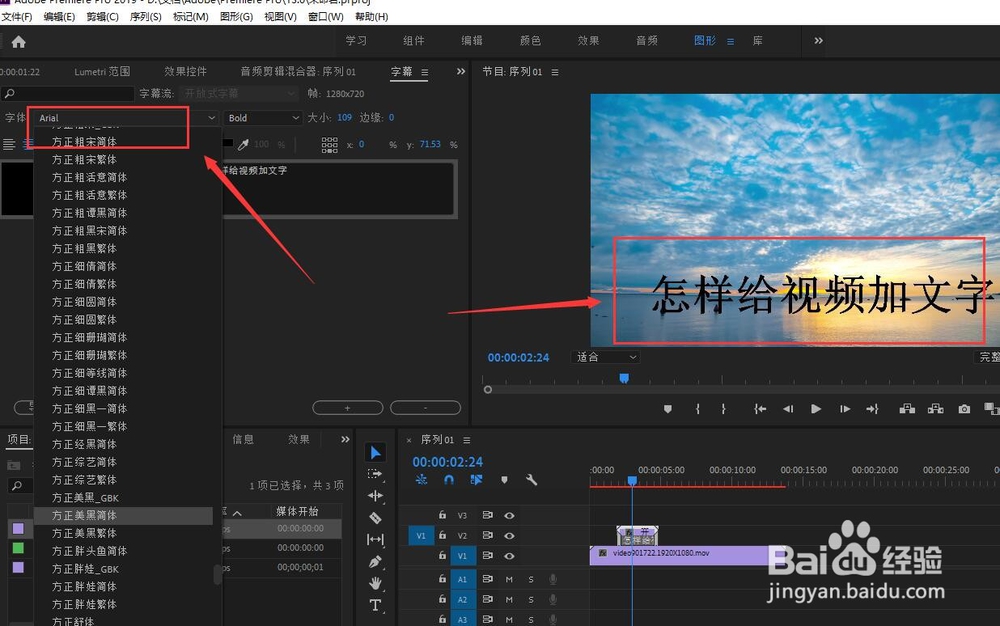Solo the A2 audio track
This screenshot has width=1000, height=626.
(x=530, y=598)
